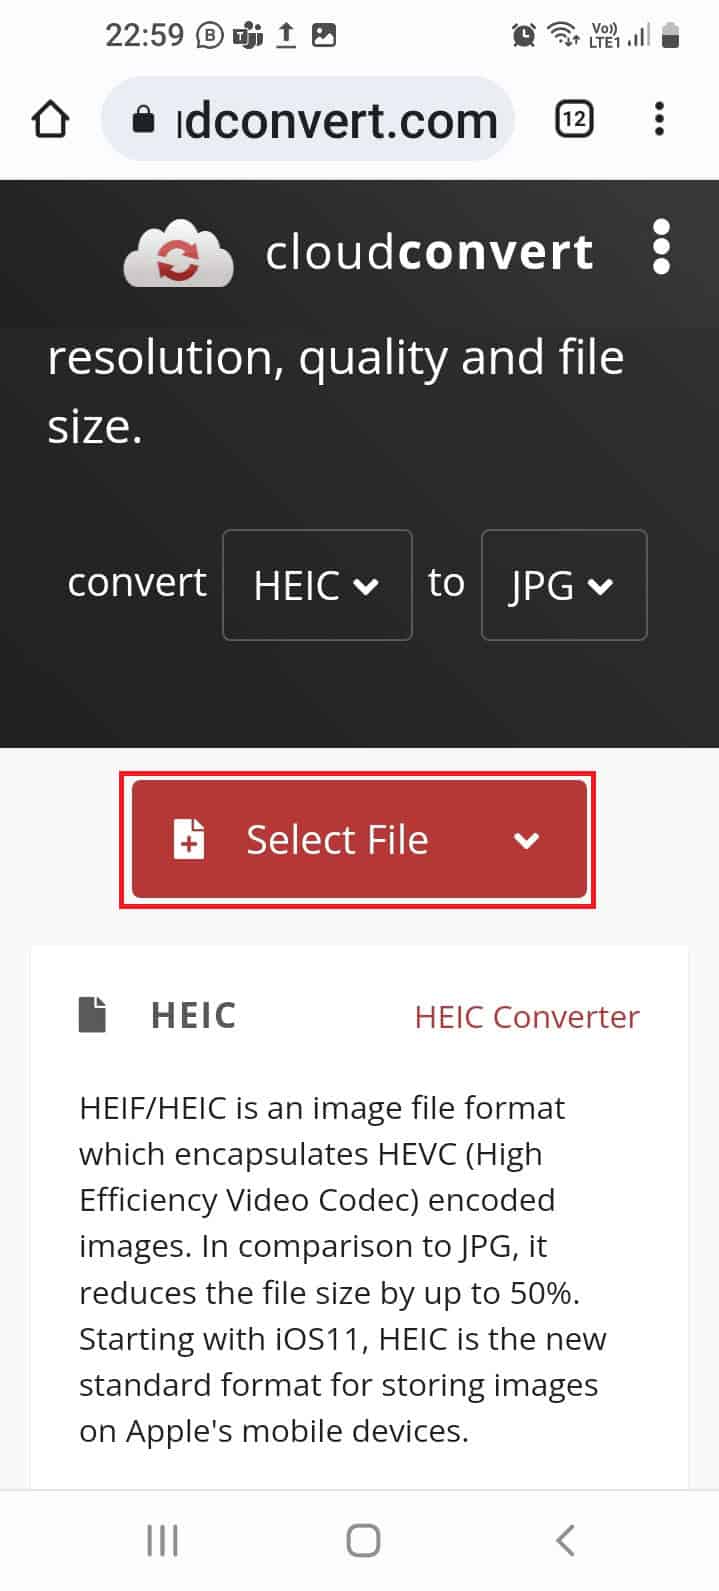Open the cloudconvert cloud logo

pos(177,252)
